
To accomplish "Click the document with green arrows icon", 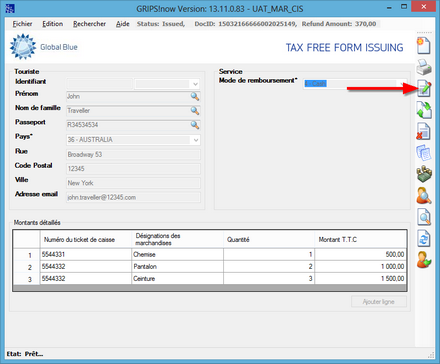I will coord(424,110).
